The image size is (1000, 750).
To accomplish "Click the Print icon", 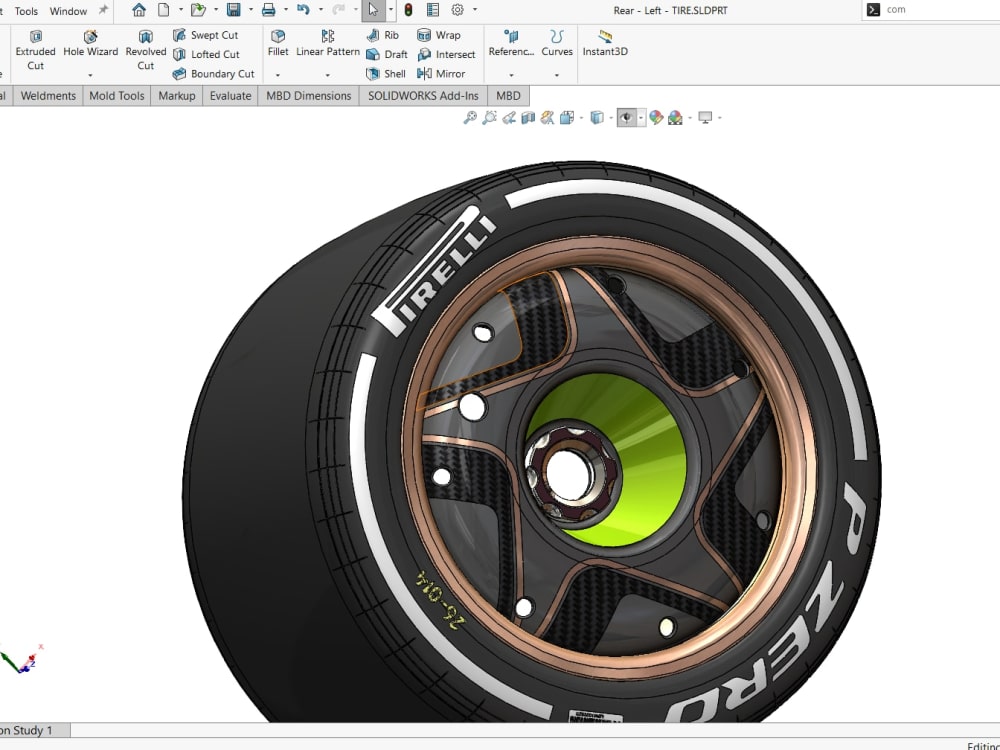I will 268,10.
